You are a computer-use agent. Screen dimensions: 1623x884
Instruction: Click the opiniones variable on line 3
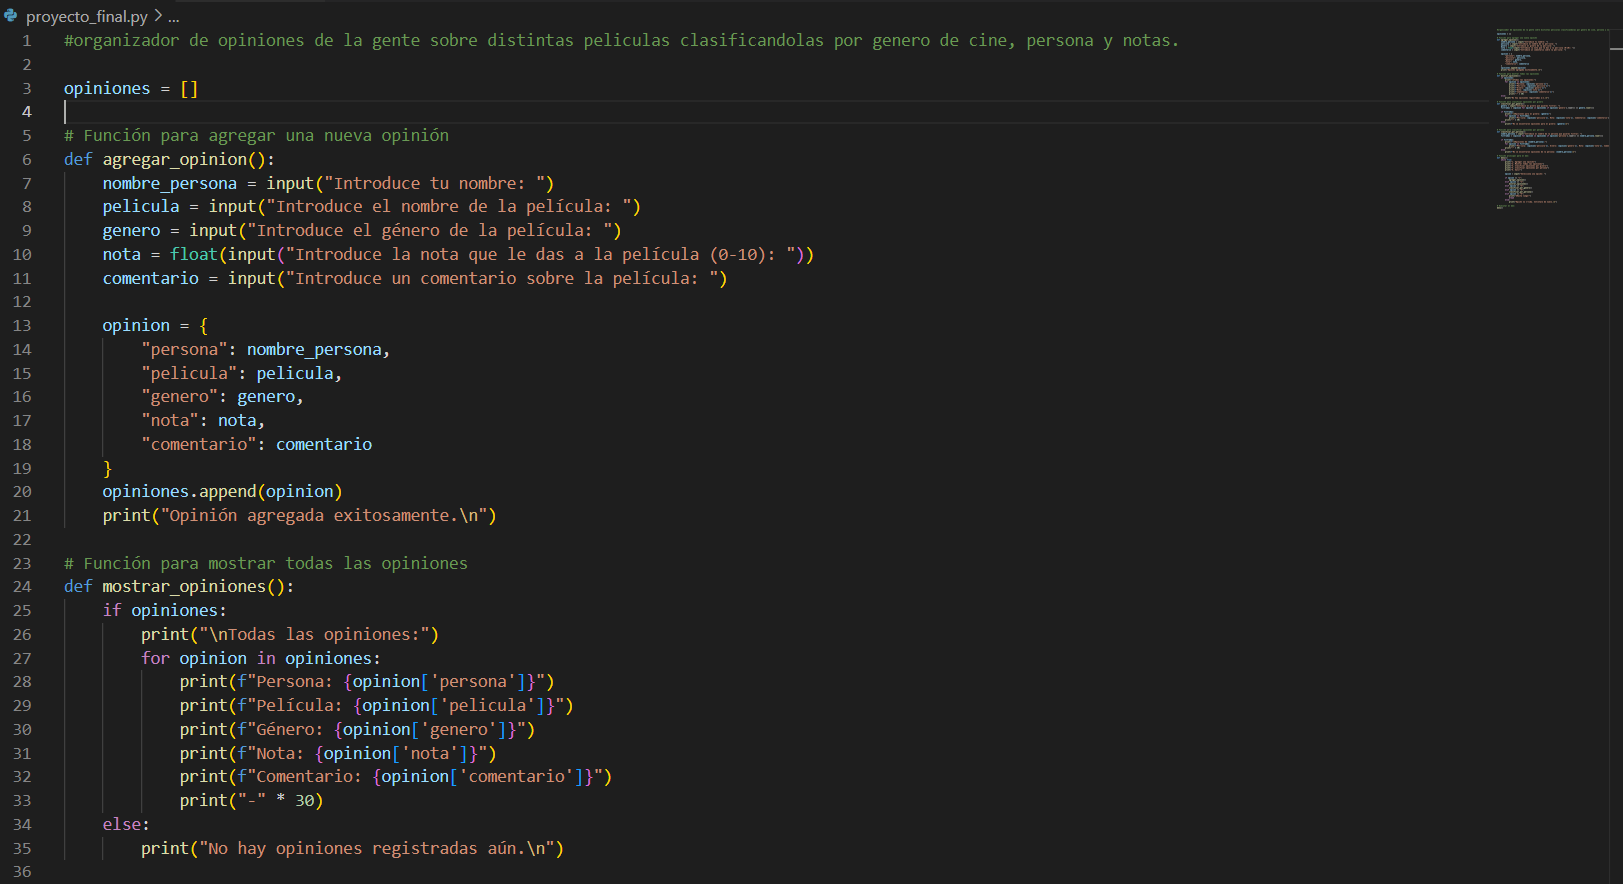[x=106, y=89]
